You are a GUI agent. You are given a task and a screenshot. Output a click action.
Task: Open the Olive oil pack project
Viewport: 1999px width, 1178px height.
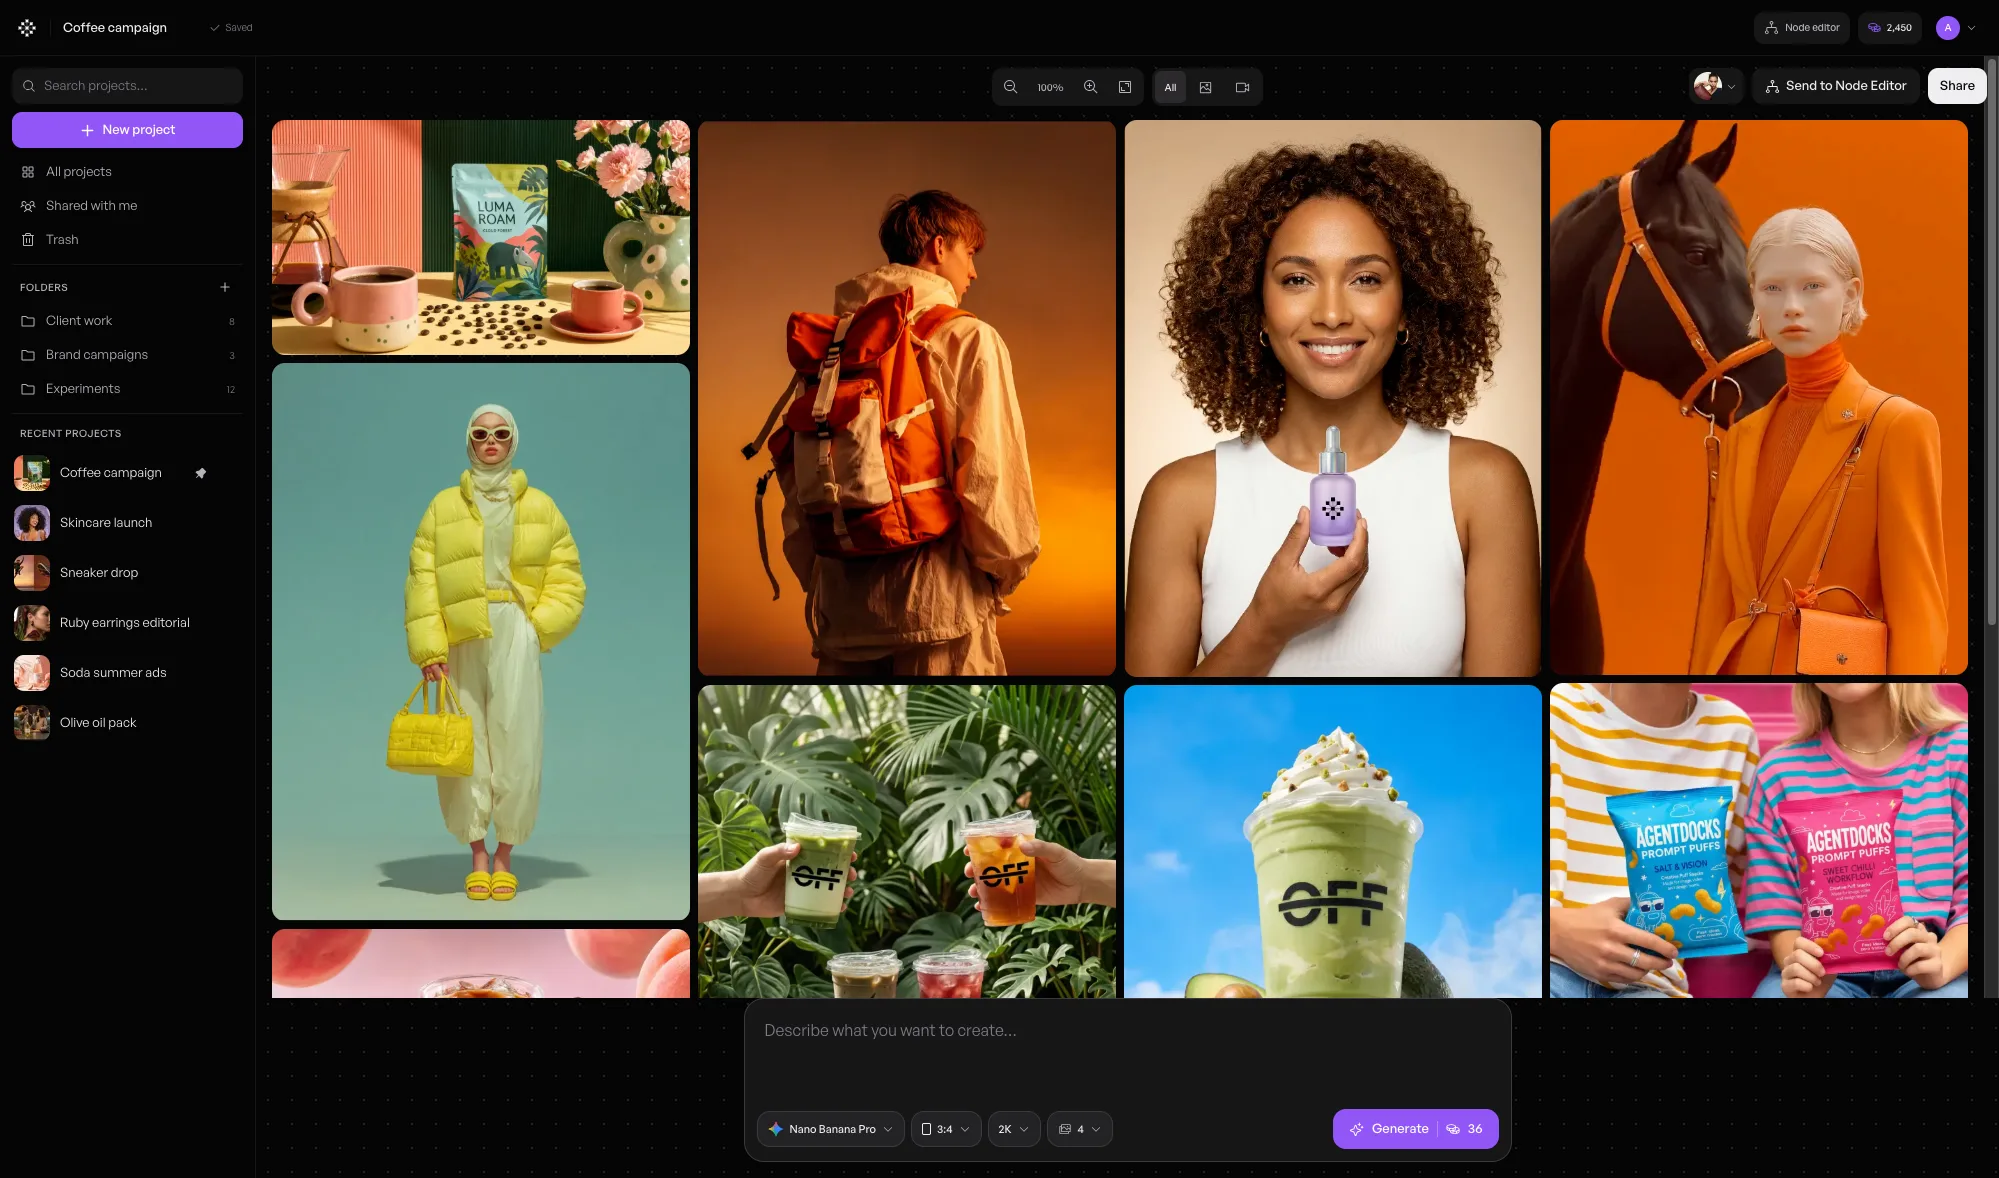tap(127, 723)
